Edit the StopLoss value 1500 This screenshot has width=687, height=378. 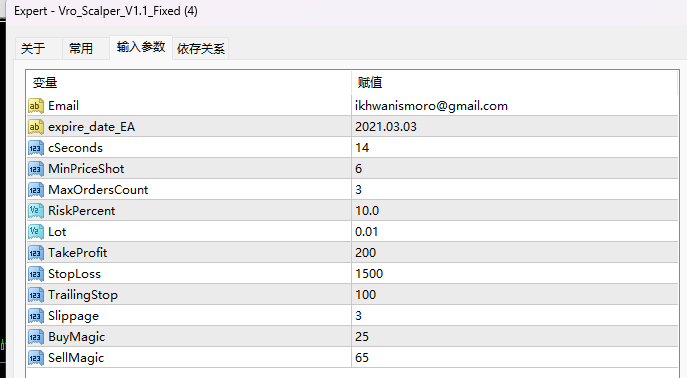[514, 274]
